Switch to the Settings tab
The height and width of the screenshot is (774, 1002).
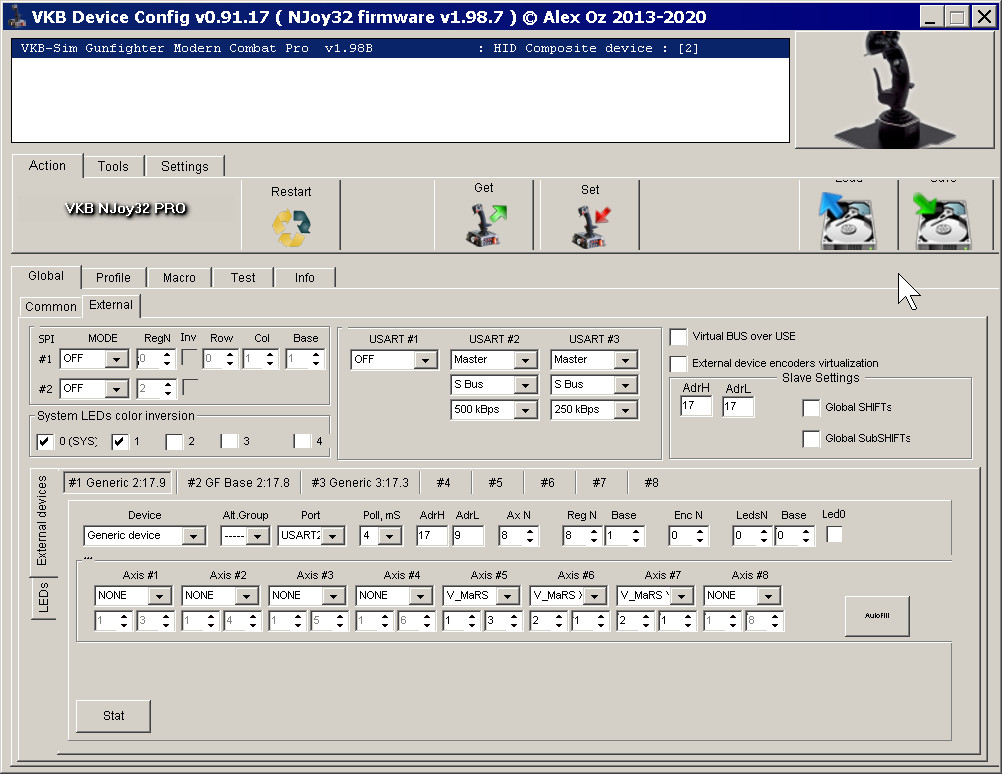pyautogui.click(x=185, y=166)
